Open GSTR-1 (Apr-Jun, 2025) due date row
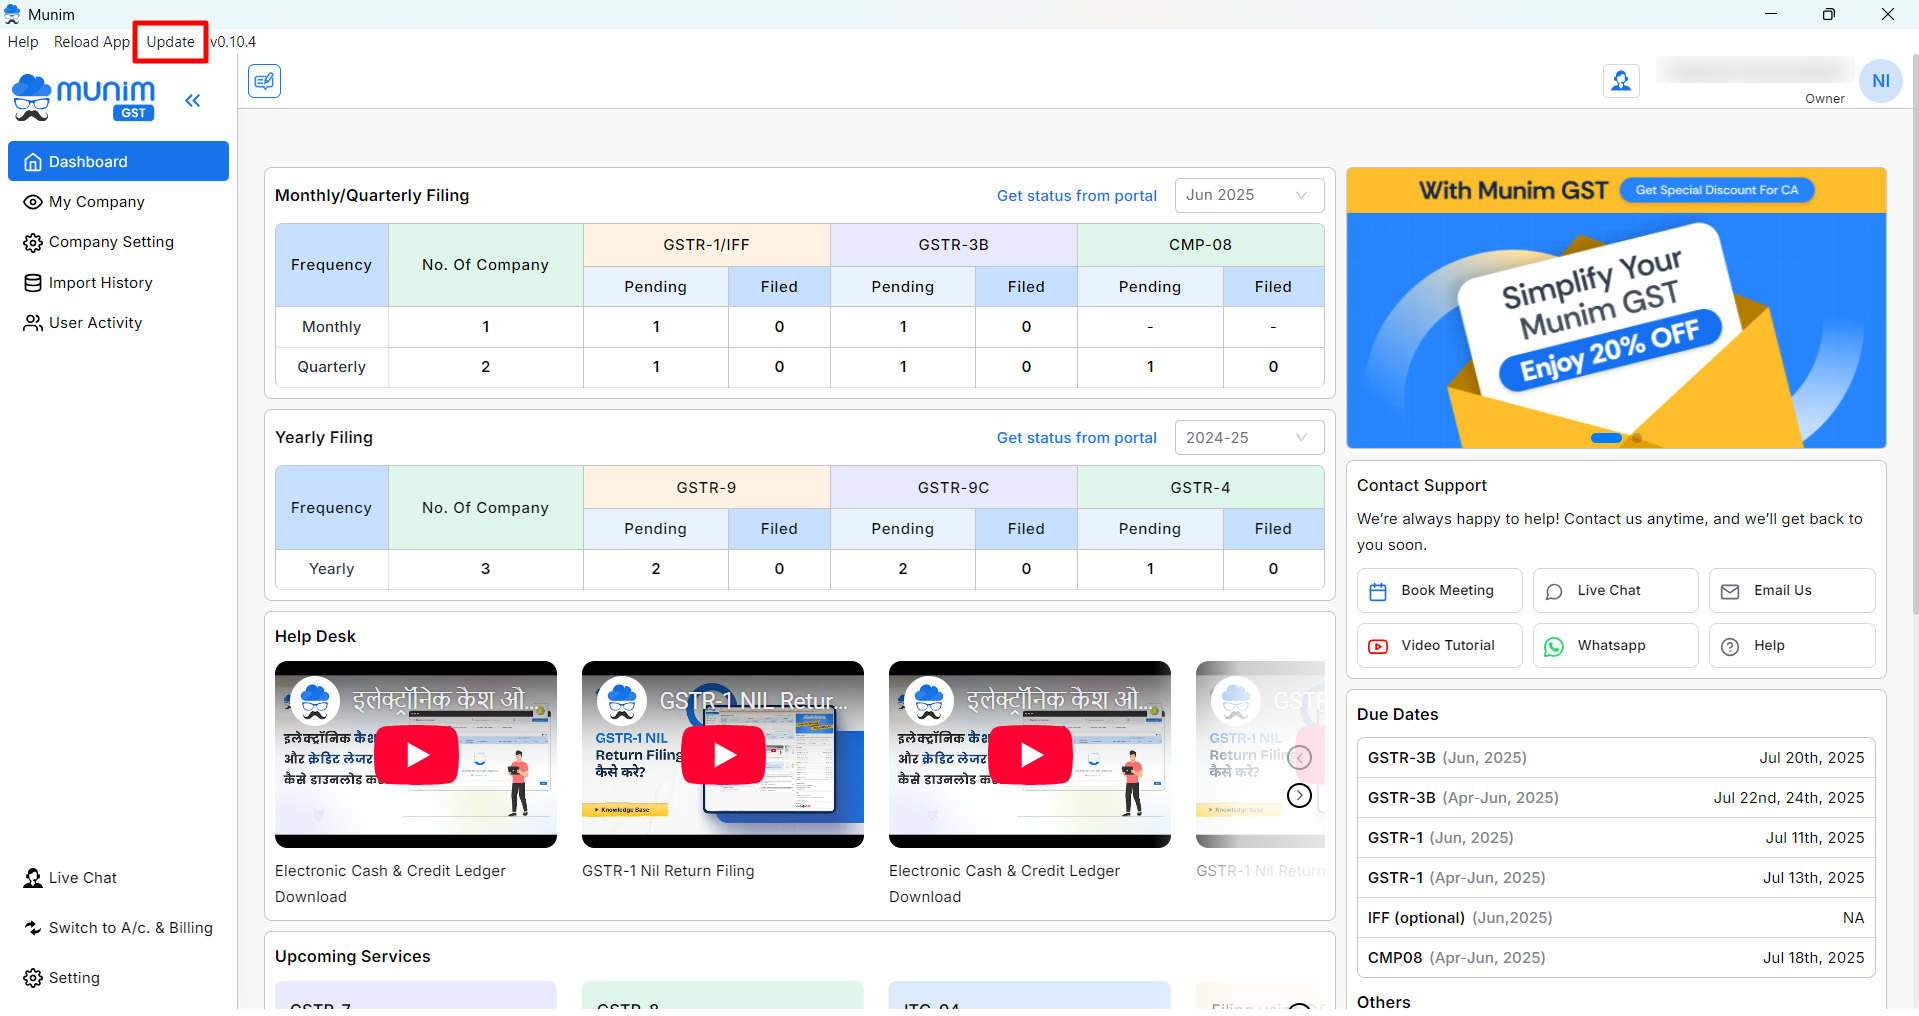This screenshot has width=1919, height=1016. pos(1616,878)
